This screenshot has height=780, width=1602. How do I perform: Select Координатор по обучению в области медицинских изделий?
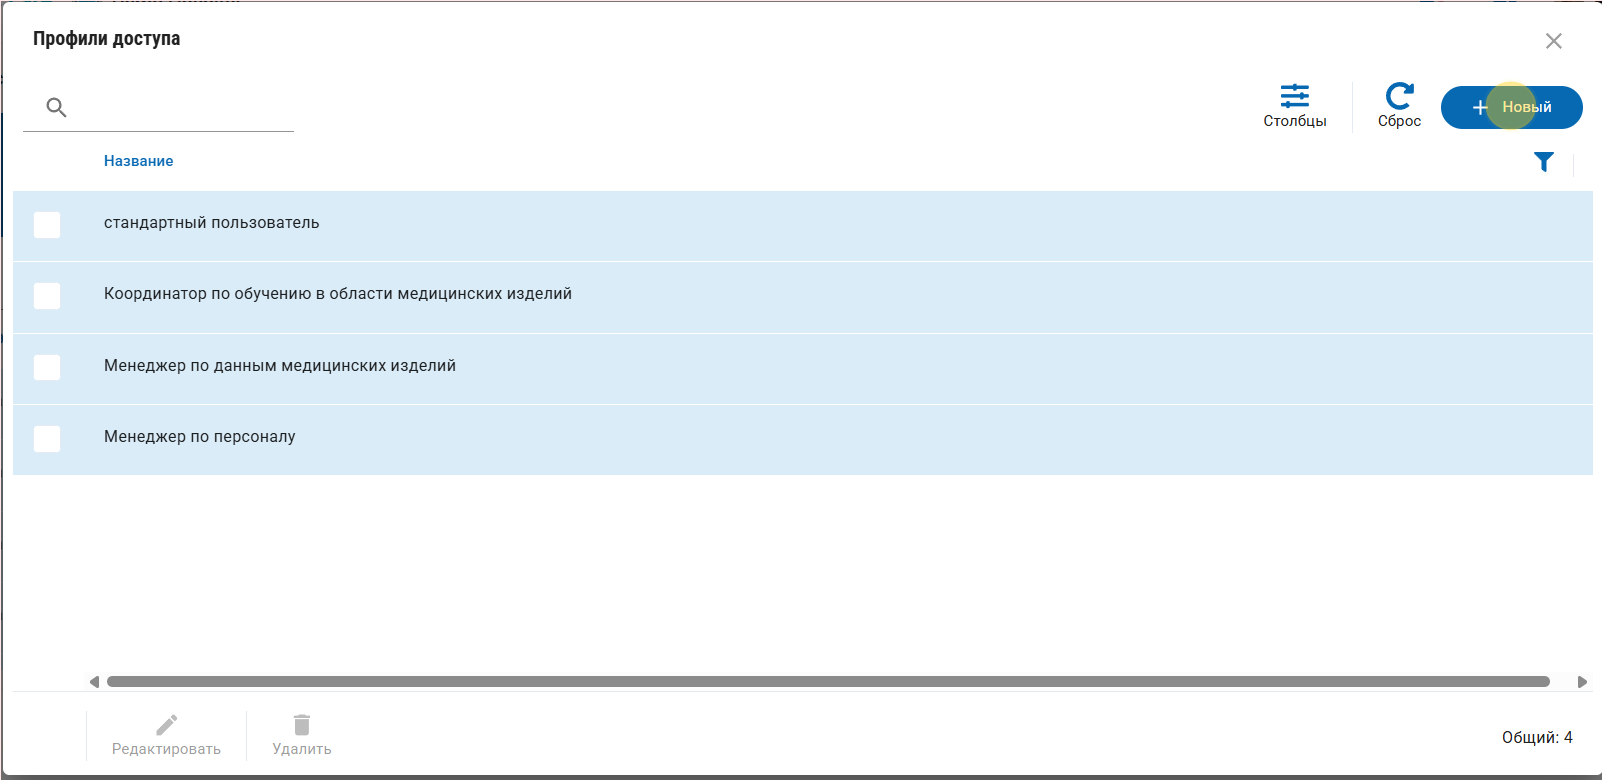(x=337, y=294)
